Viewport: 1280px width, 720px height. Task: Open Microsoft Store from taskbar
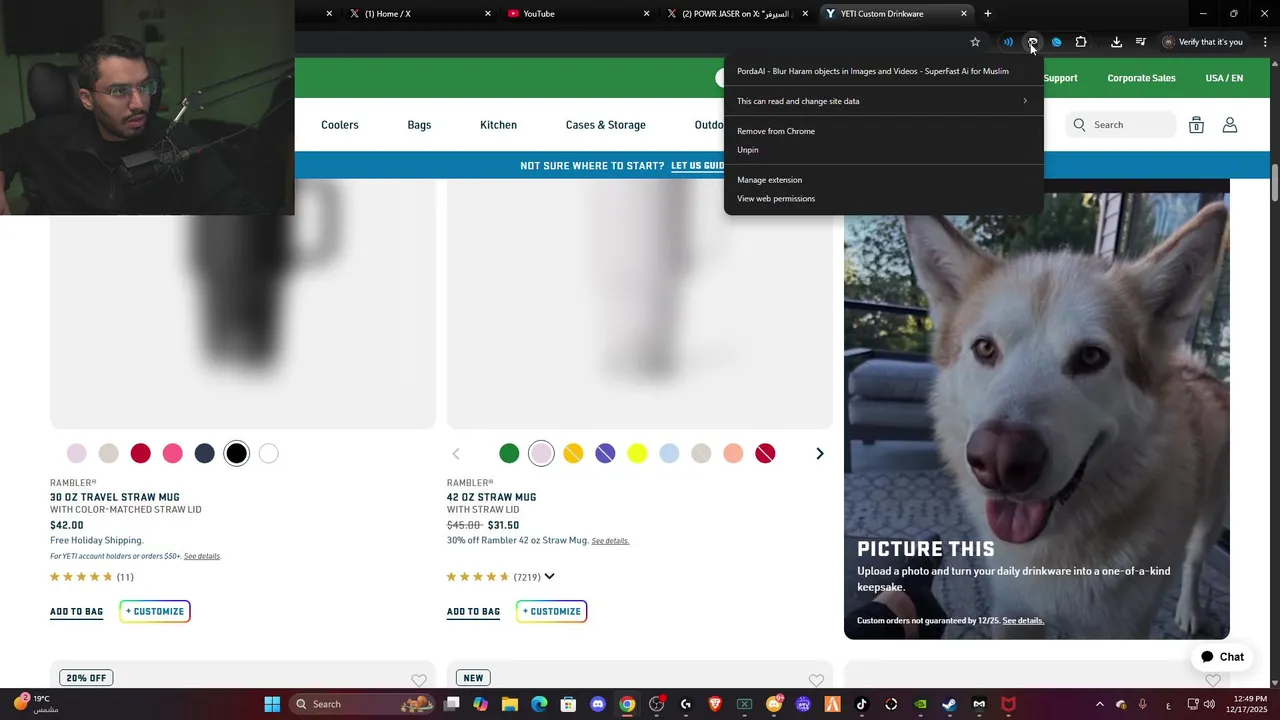568,704
